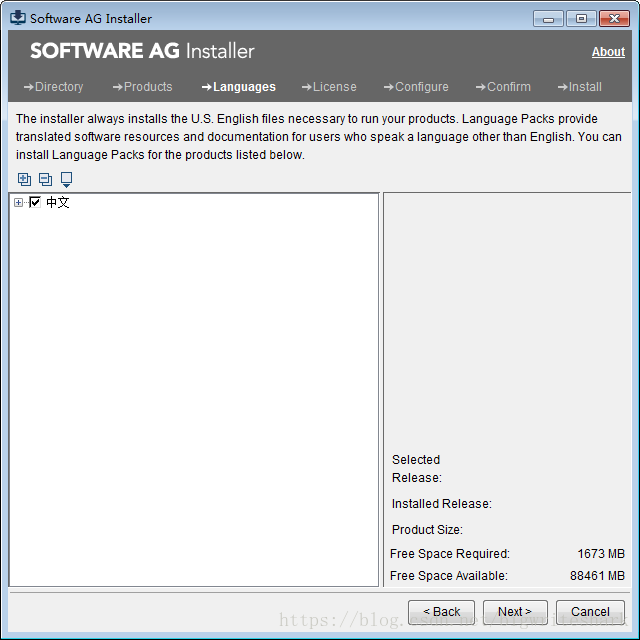This screenshot has width=640, height=640.
Task: Select the 中文 language row
Action: [58, 202]
